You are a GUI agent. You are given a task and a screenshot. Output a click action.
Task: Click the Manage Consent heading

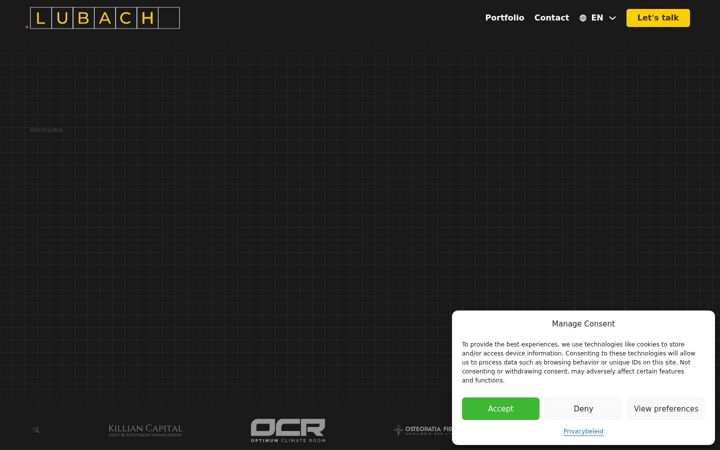pyautogui.click(x=583, y=324)
